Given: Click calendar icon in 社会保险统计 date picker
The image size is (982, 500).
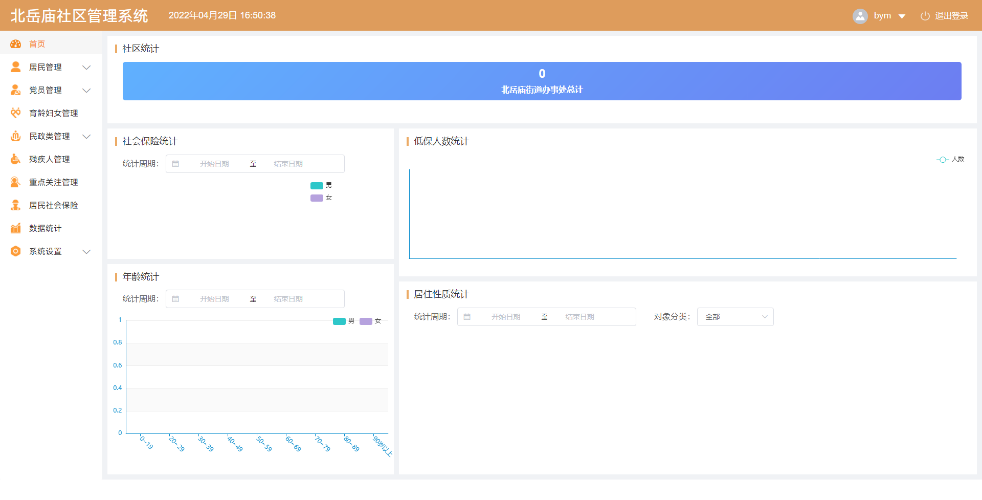Looking at the screenshot, I should [x=175, y=164].
